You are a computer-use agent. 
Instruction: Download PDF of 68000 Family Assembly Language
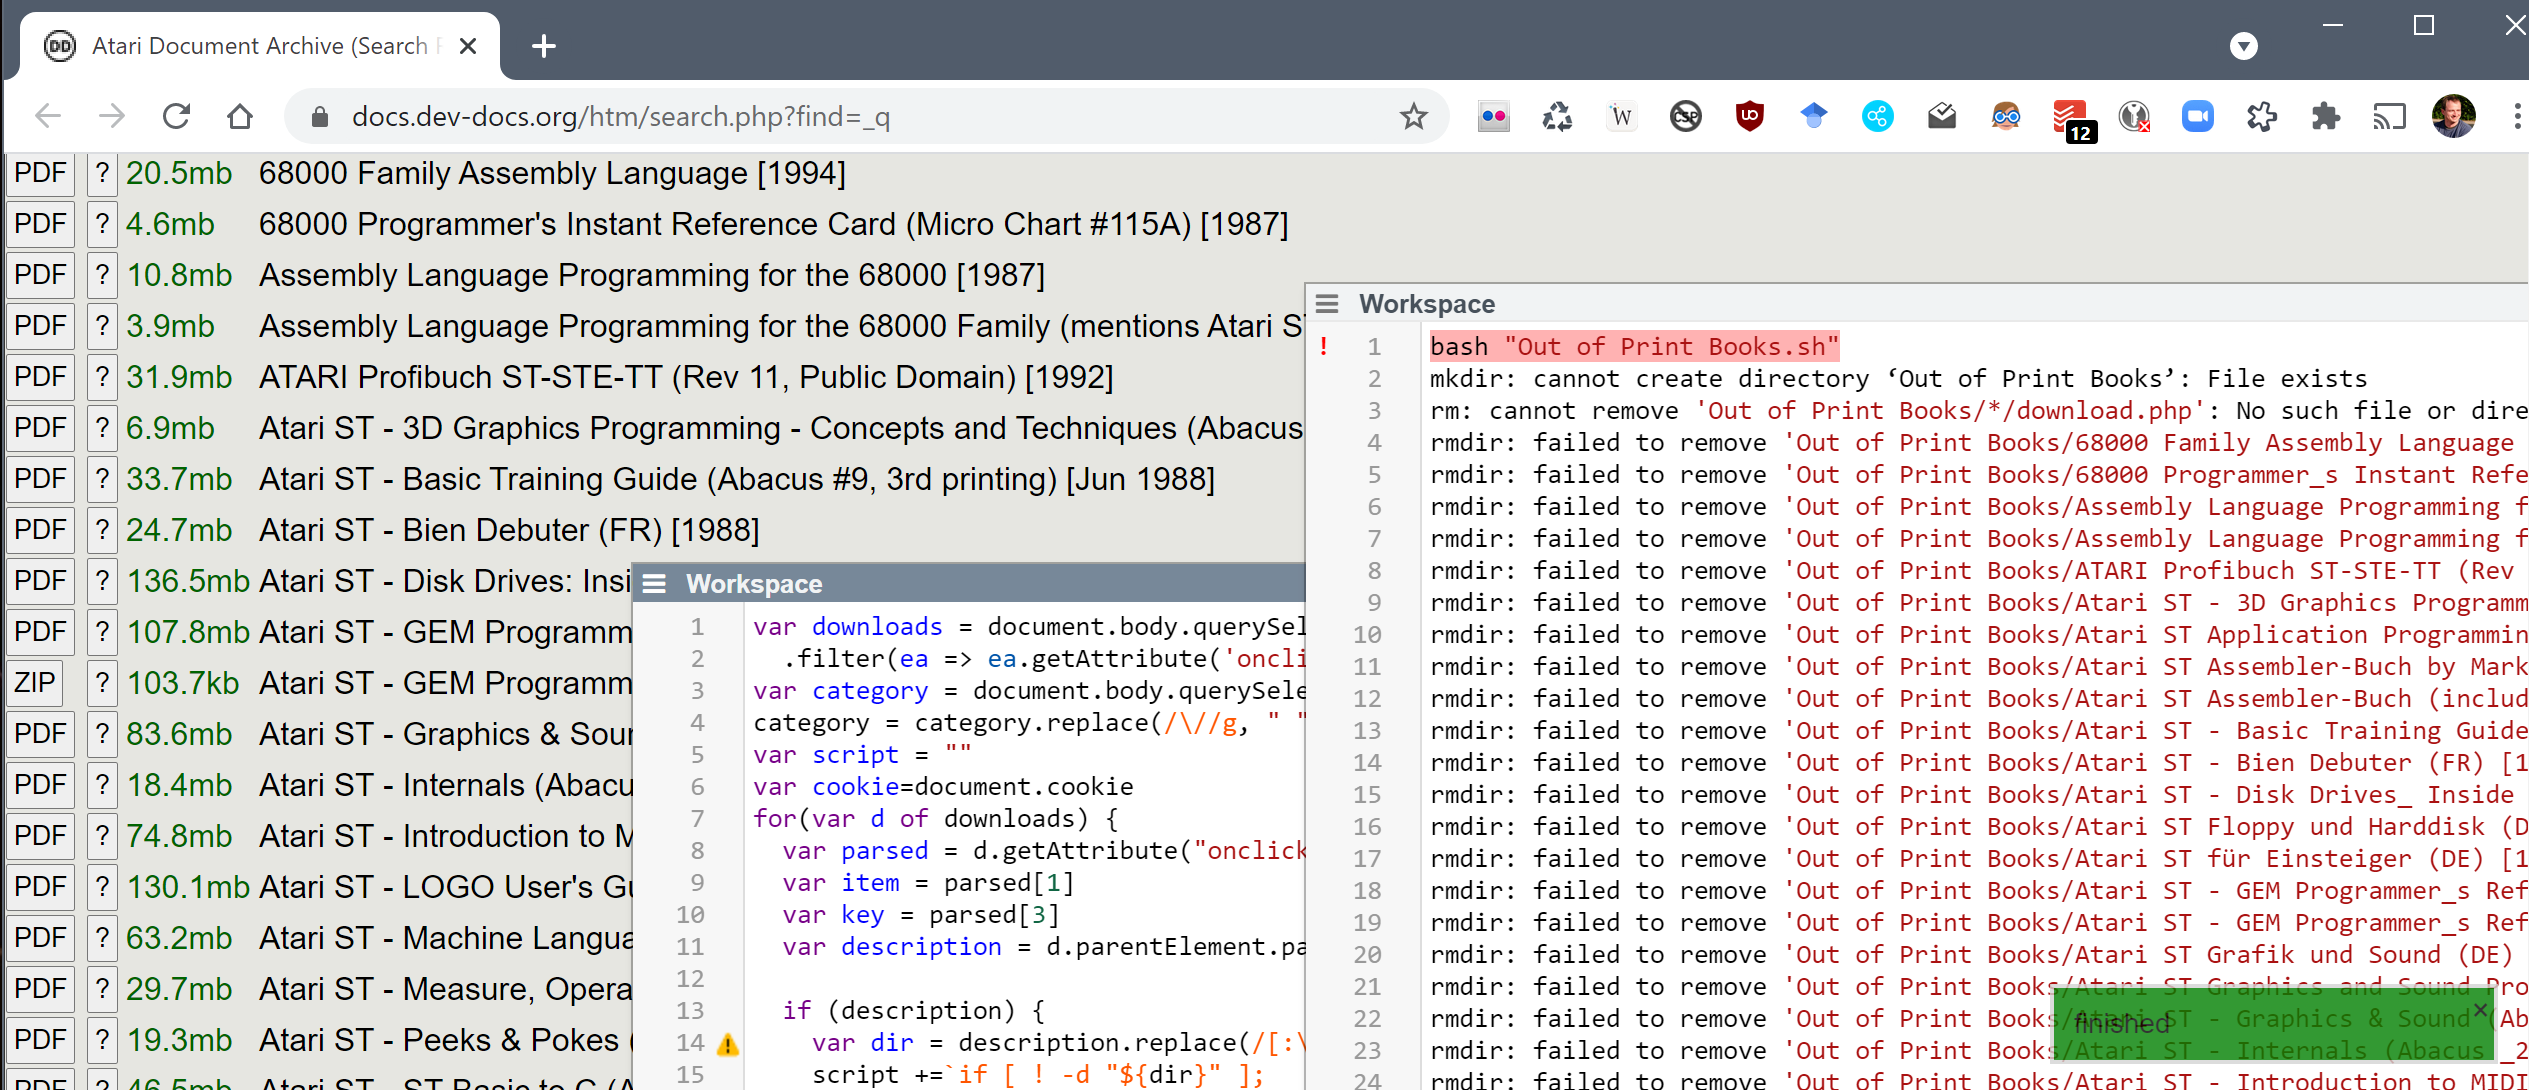click(40, 173)
